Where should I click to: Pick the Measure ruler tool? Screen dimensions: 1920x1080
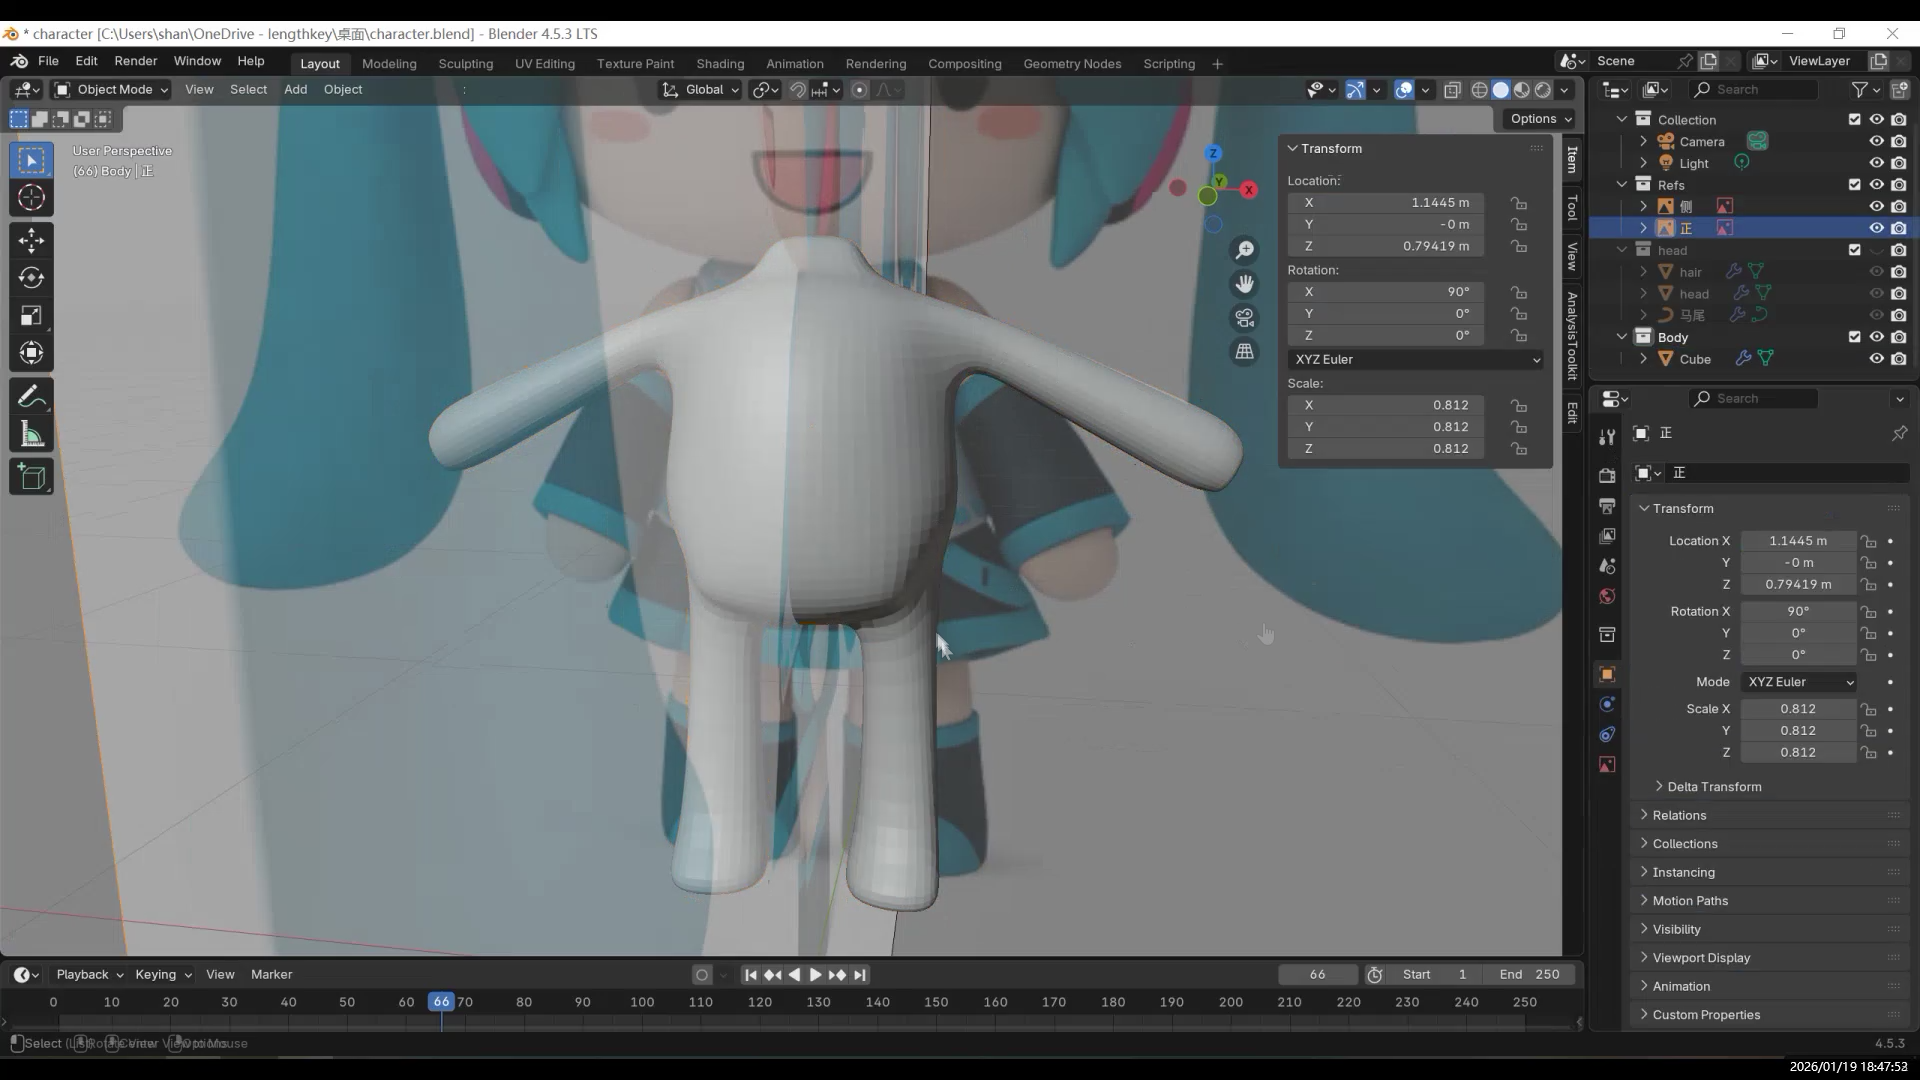31,435
